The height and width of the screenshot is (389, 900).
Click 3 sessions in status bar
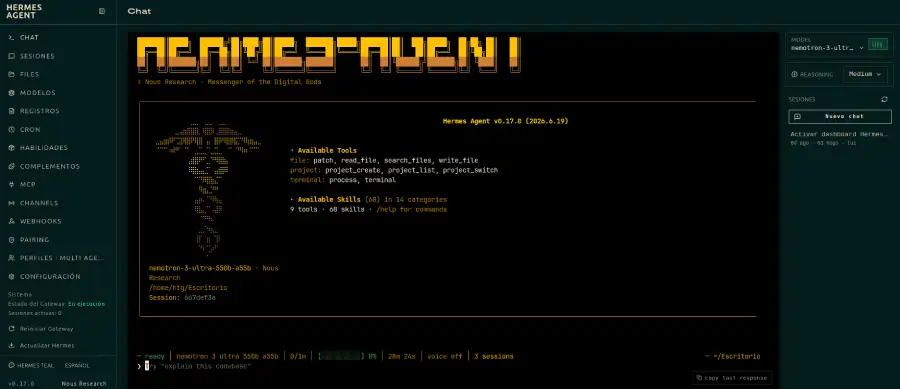click(494, 356)
